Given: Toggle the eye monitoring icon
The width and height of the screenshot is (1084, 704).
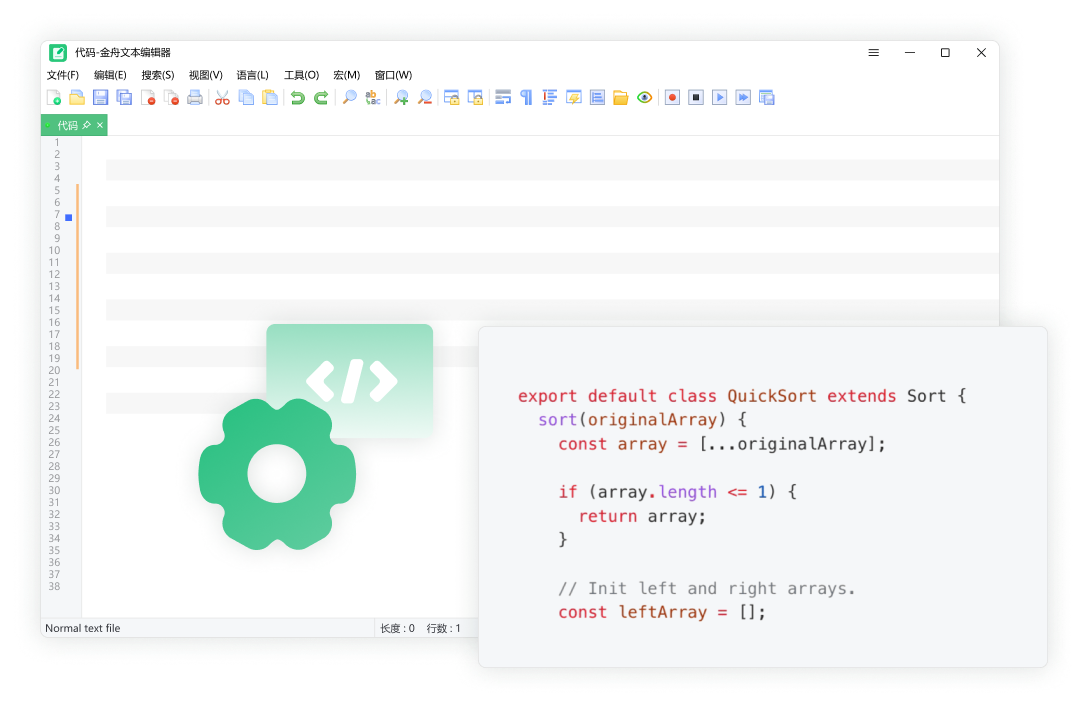Looking at the screenshot, I should point(645,98).
